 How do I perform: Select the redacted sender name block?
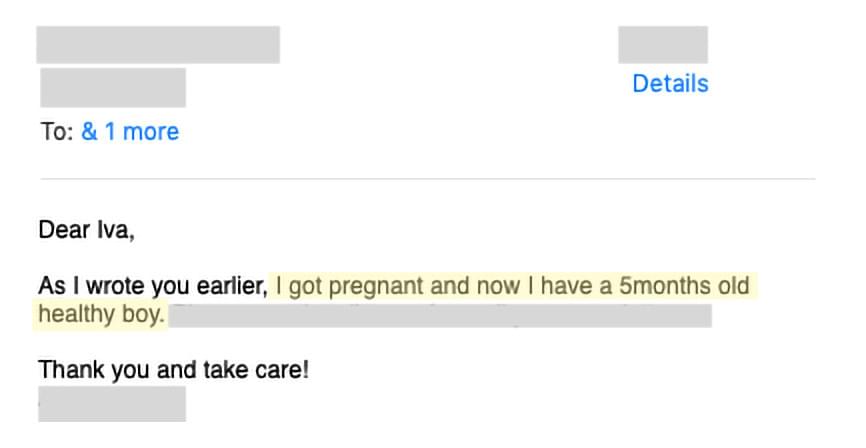[158, 44]
